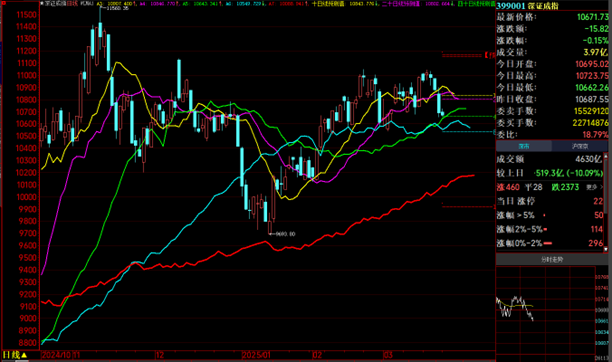612x362 pixels.
Task: Click the 2024/10 date label on time axis
Action: [x=57, y=355]
